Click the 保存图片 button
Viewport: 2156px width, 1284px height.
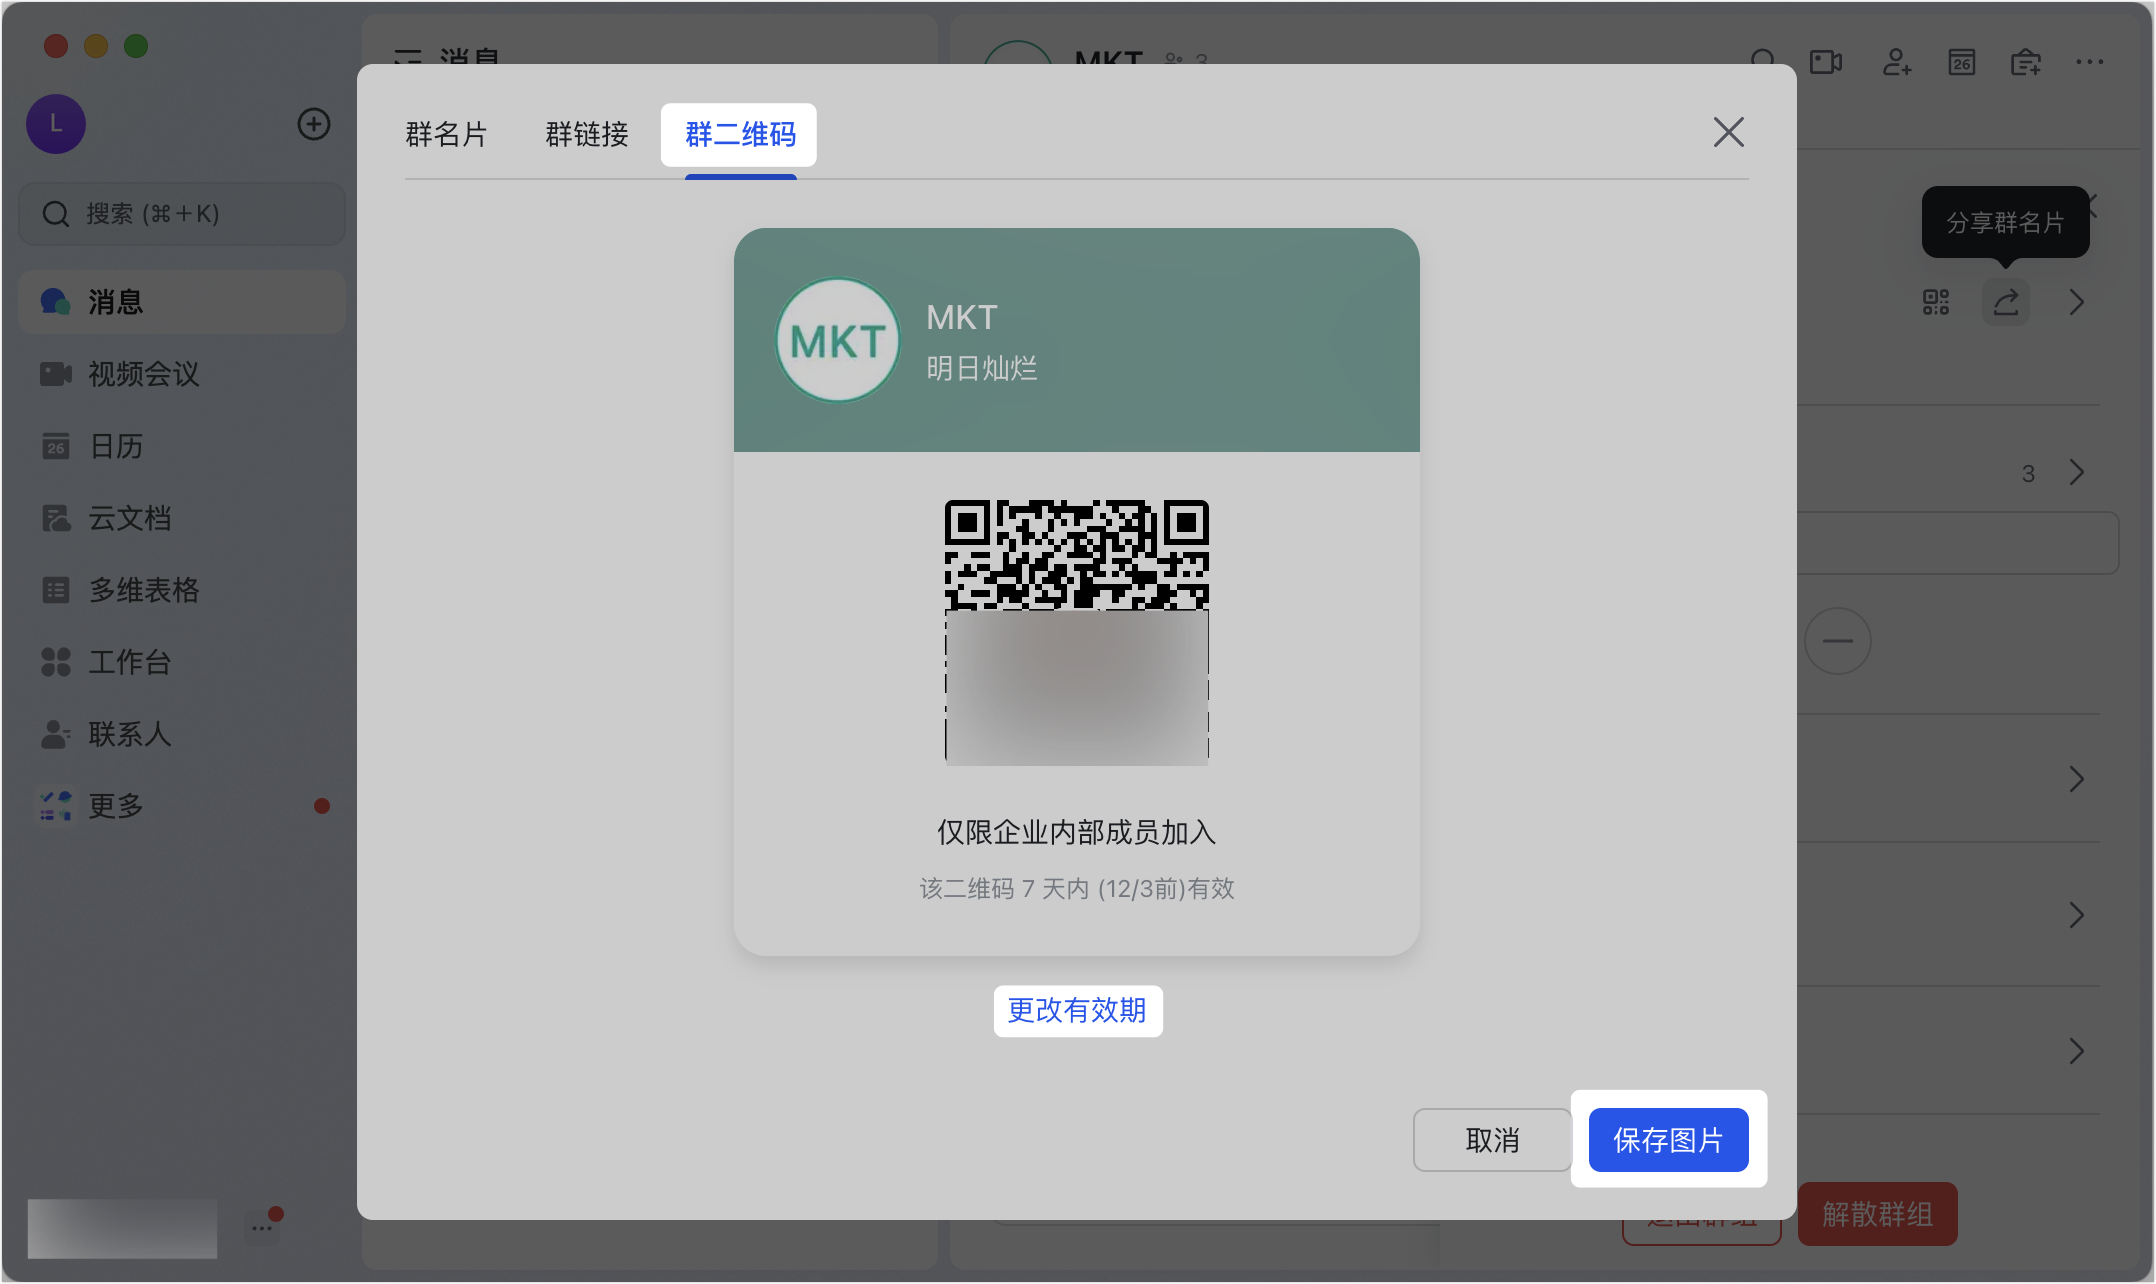pos(1668,1140)
